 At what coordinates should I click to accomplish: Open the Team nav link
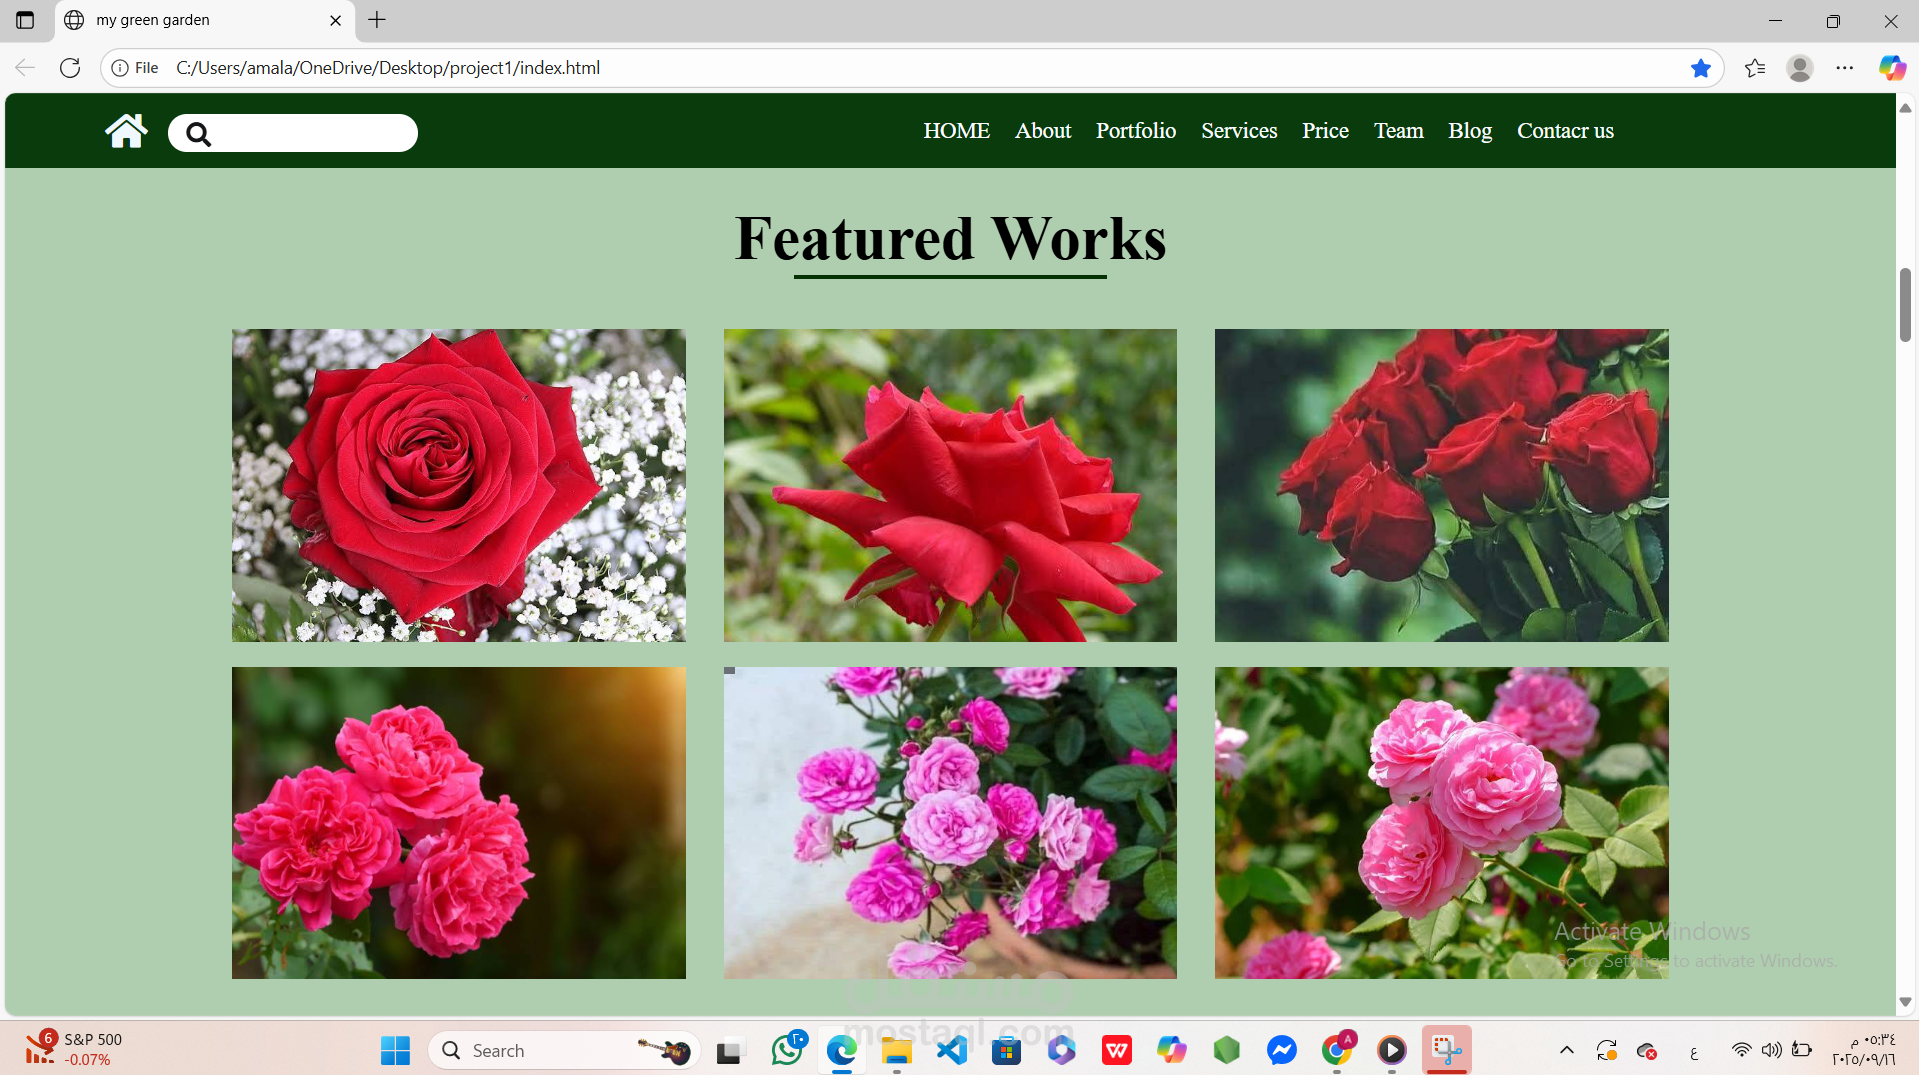[x=1398, y=131]
